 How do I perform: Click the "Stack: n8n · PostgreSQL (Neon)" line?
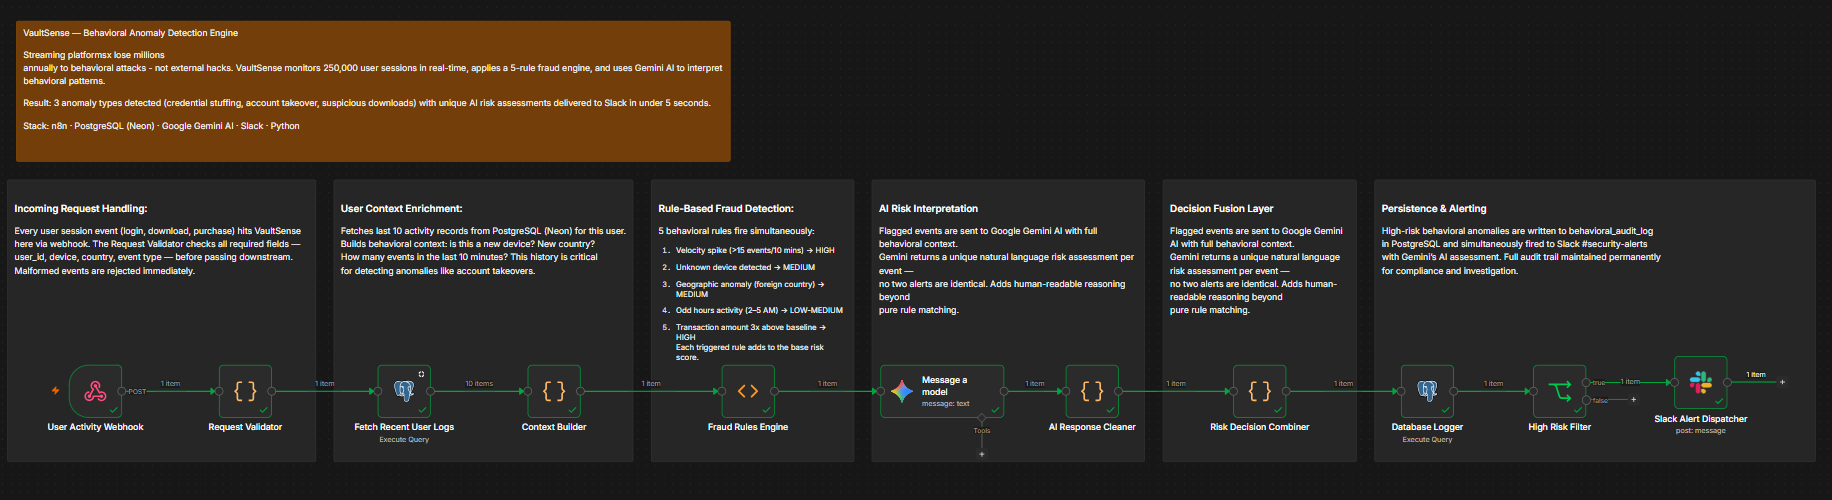point(161,126)
